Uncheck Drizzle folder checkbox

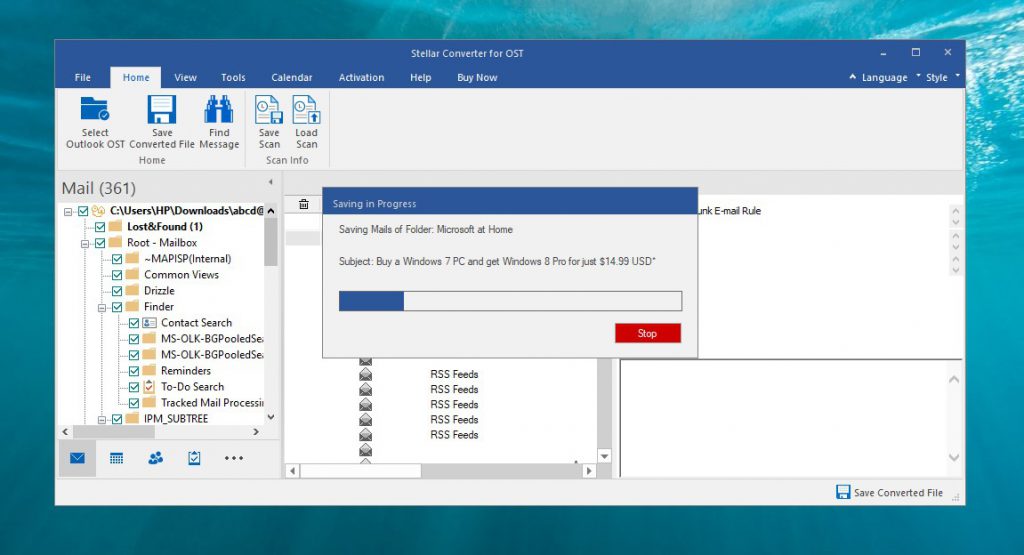tap(117, 291)
